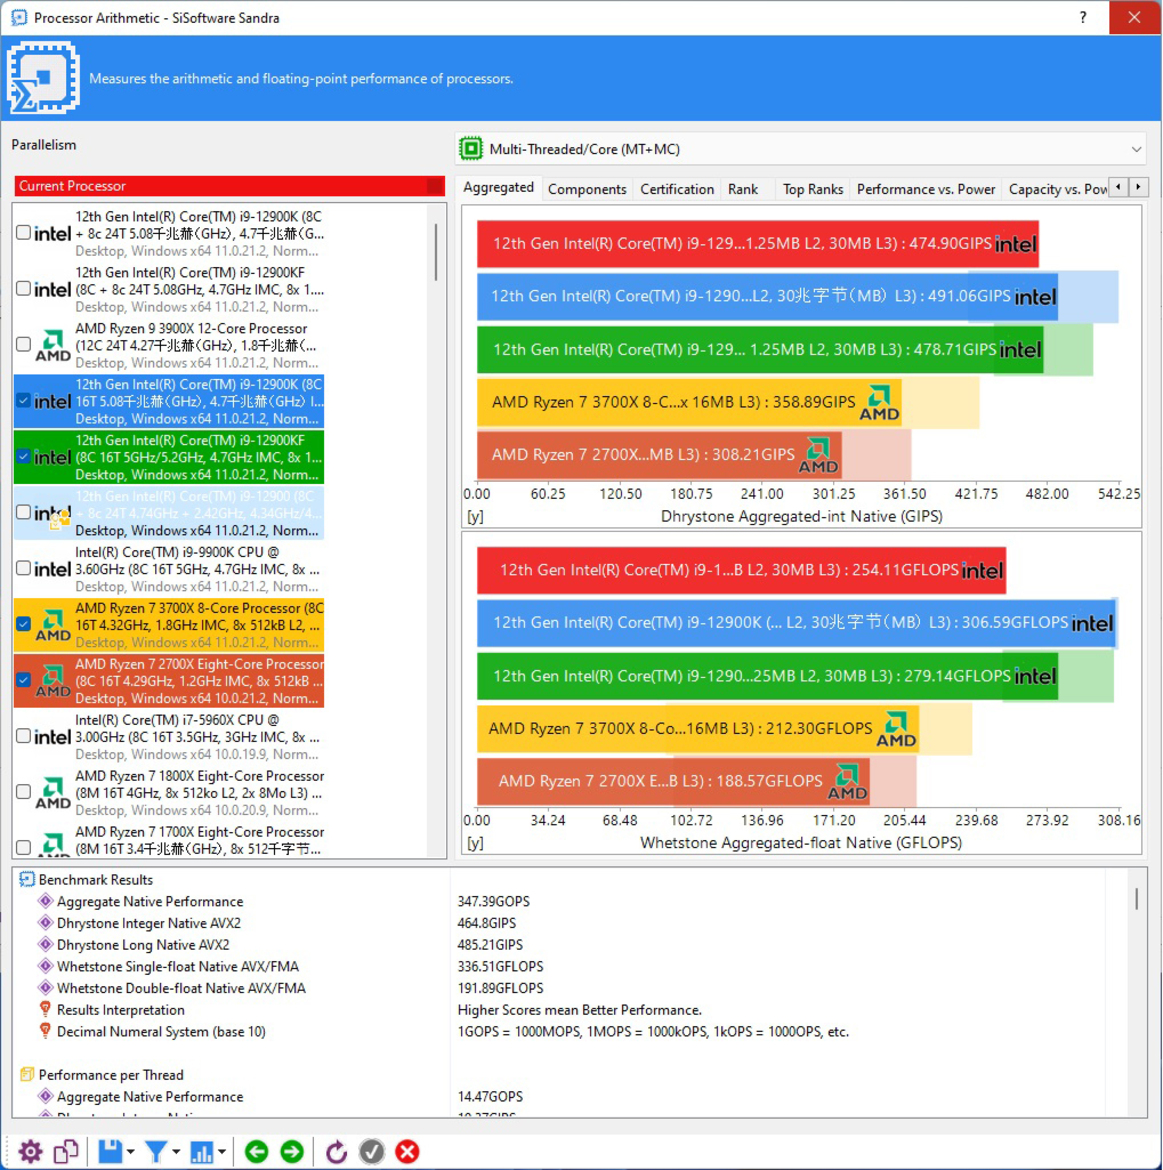Click the processor list scrollbar thumb
This screenshot has height=1170, width=1163.
tap(436, 252)
